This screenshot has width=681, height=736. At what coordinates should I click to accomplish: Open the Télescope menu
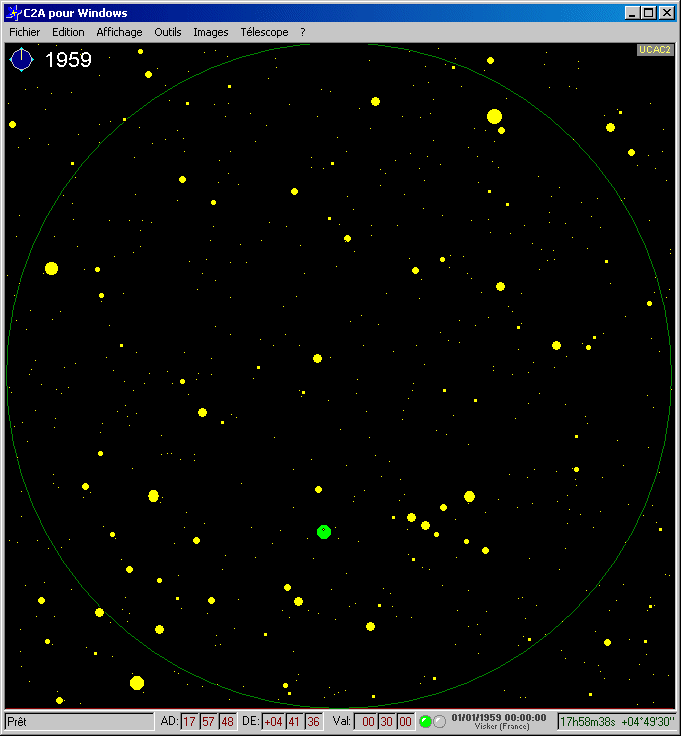pyautogui.click(x=264, y=32)
